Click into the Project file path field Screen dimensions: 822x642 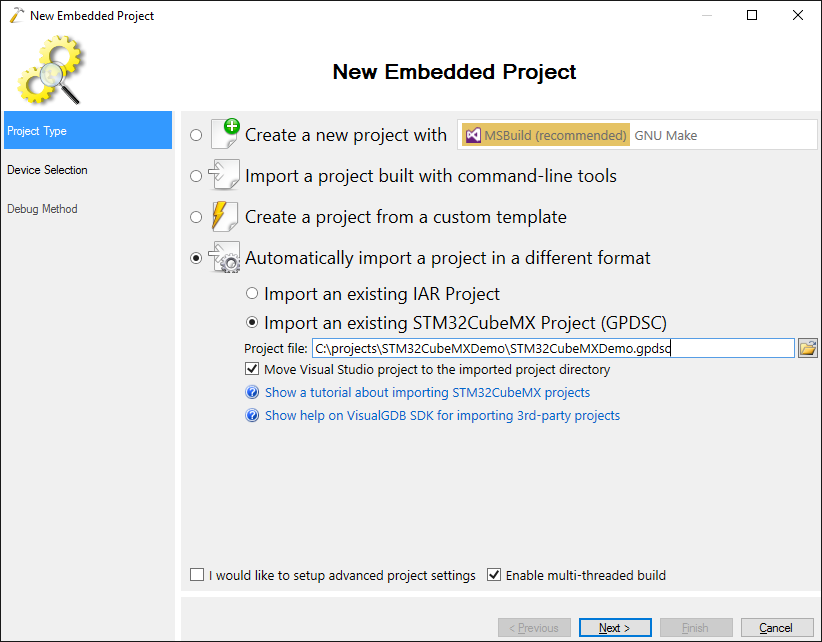tap(553, 349)
